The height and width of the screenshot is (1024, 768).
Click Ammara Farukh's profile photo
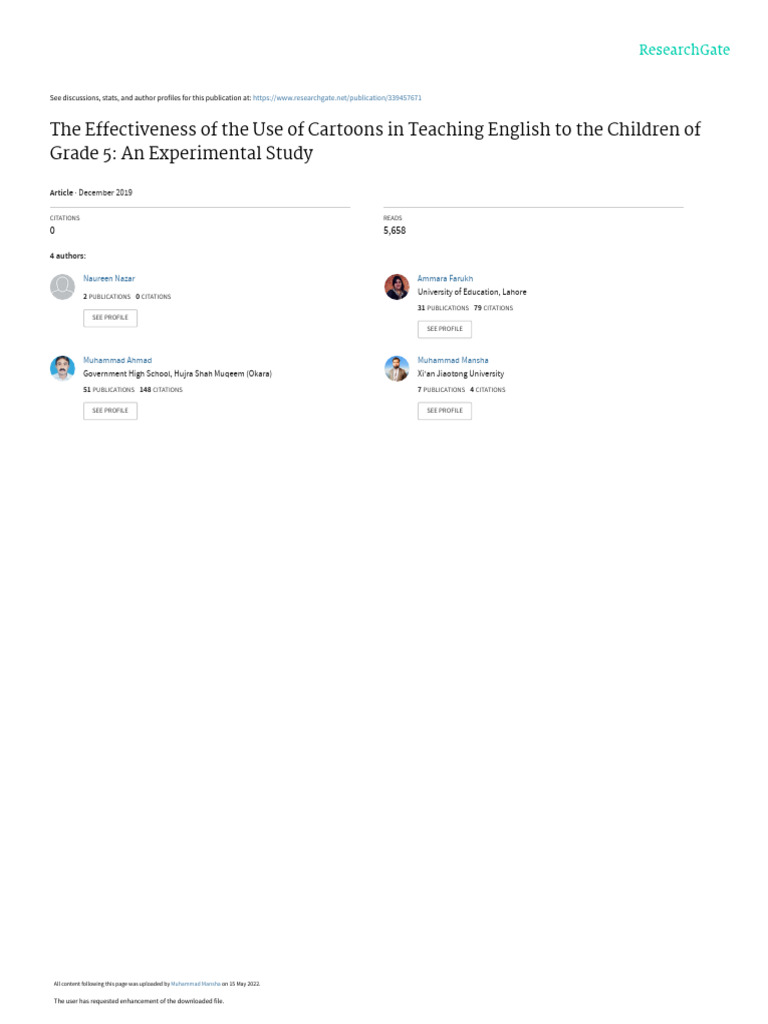tap(397, 287)
